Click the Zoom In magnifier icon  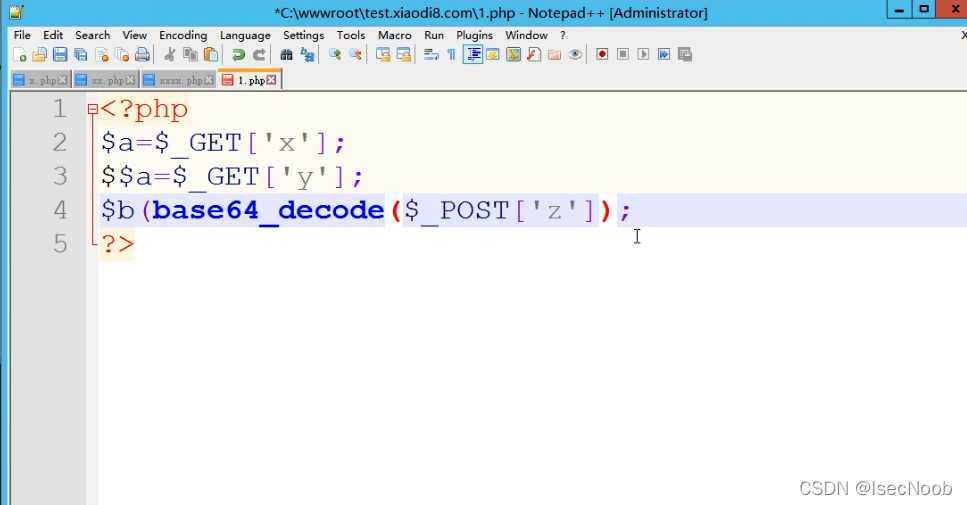pyautogui.click(x=335, y=55)
